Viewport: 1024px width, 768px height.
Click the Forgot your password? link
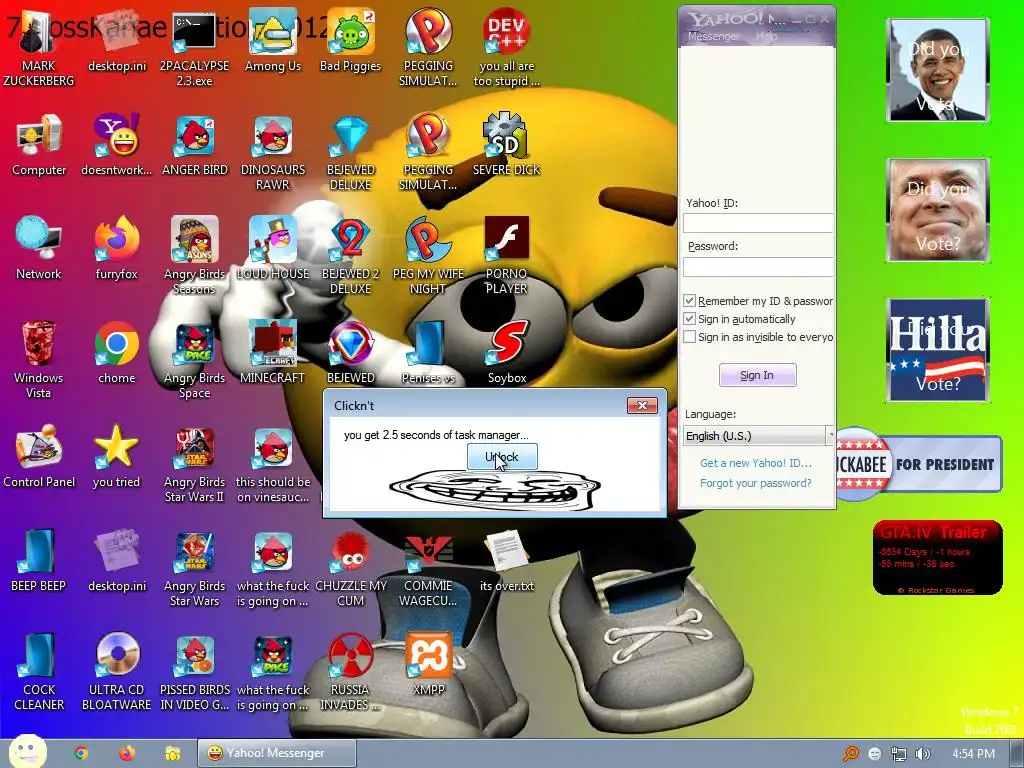tap(756, 483)
